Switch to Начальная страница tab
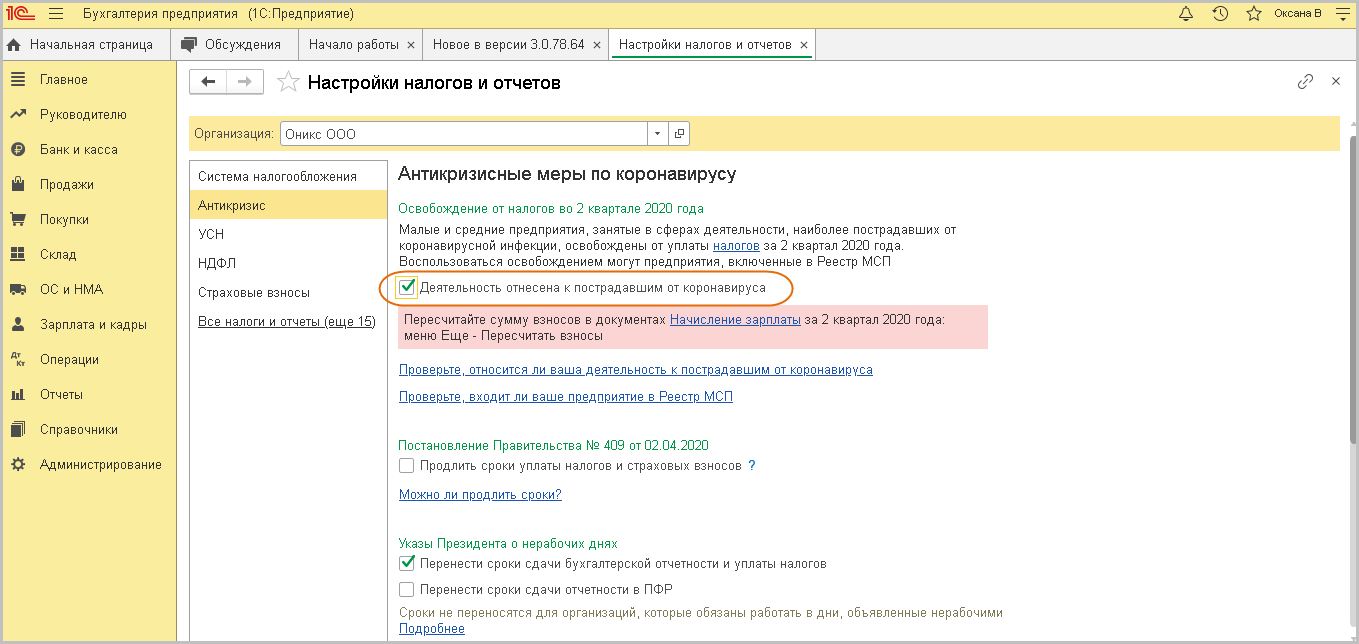This screenshot has width=1359, height=644. click(x=84, y=45)
